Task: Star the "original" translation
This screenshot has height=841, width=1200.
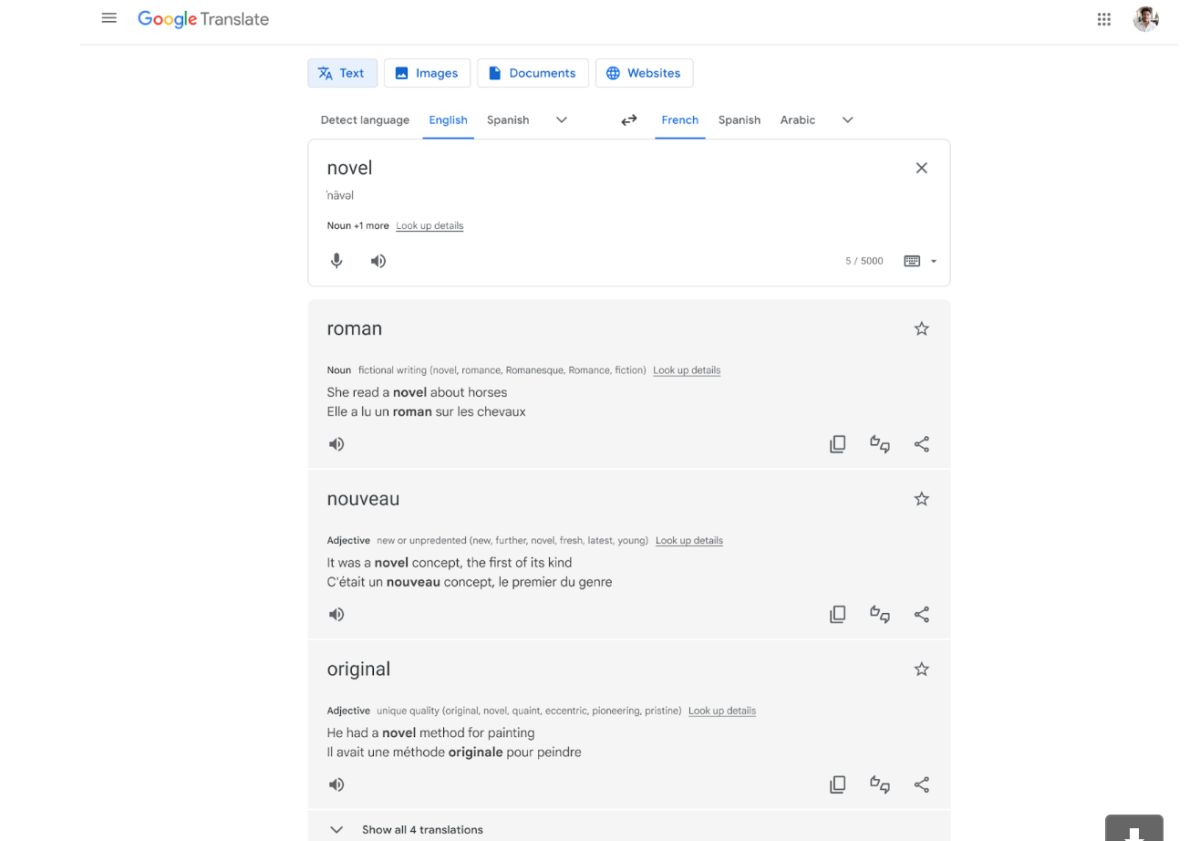Action: click(x=920, y=668)
